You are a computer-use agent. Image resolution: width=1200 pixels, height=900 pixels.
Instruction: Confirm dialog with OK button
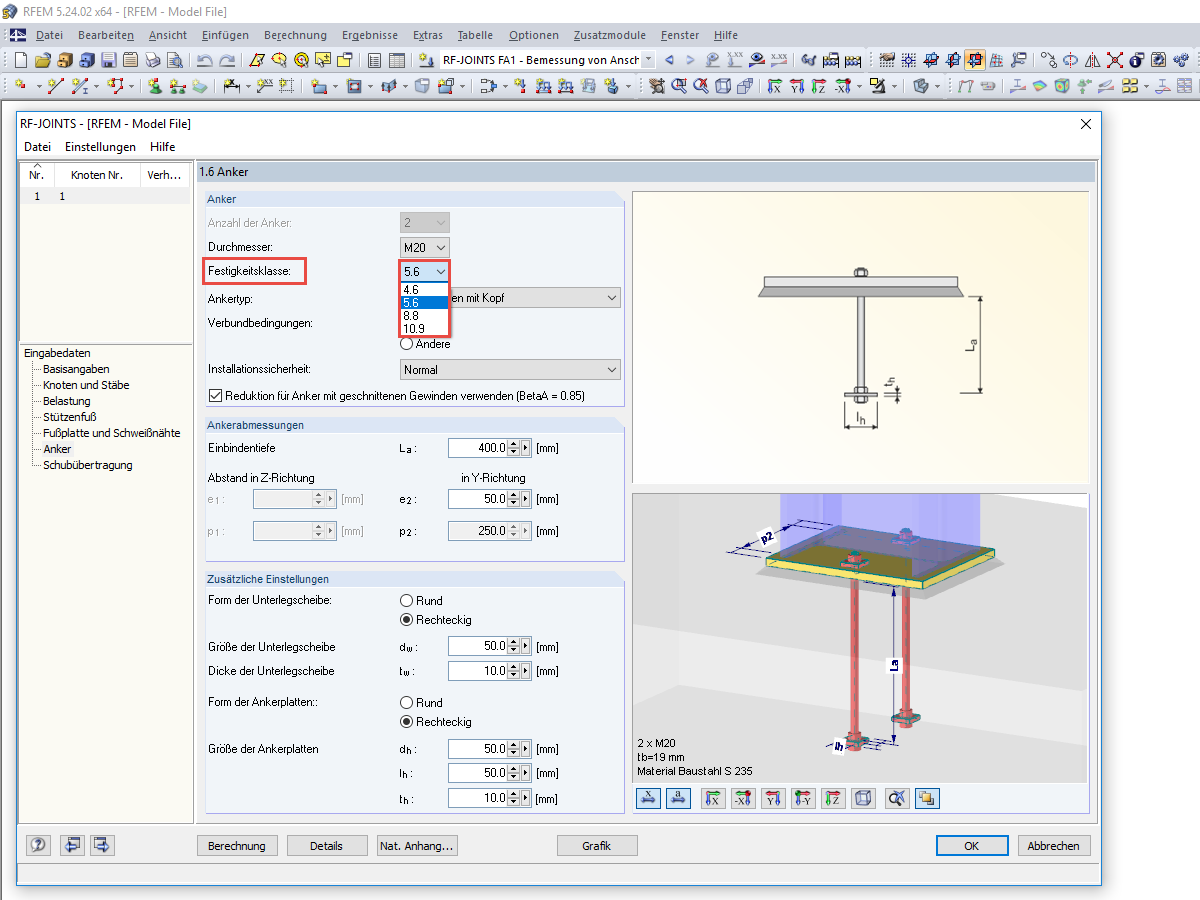(971, 846)
